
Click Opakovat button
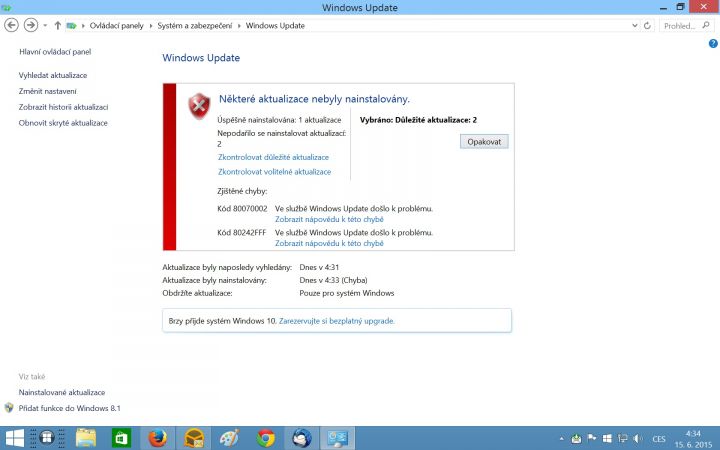(x=484, y=142)
